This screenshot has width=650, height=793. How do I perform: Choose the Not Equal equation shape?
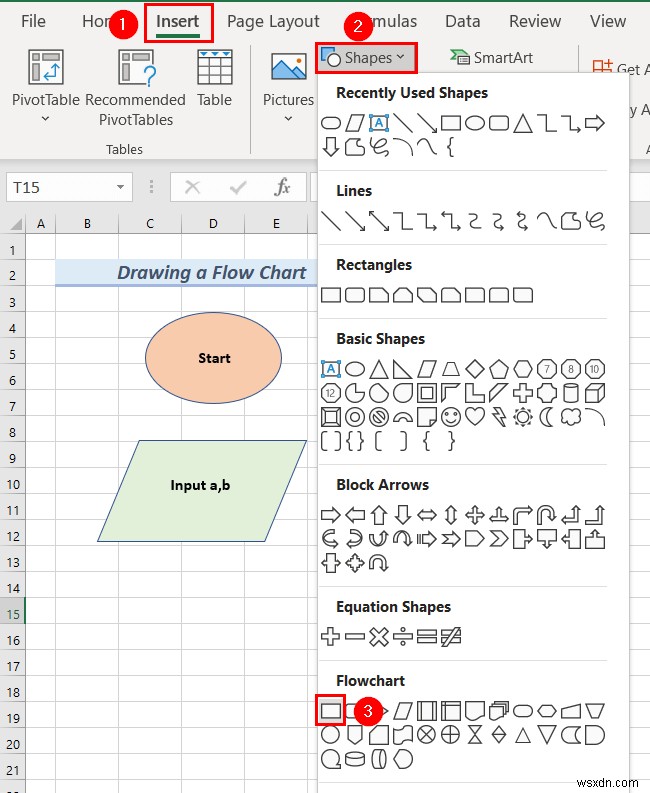tap(451, 637)
